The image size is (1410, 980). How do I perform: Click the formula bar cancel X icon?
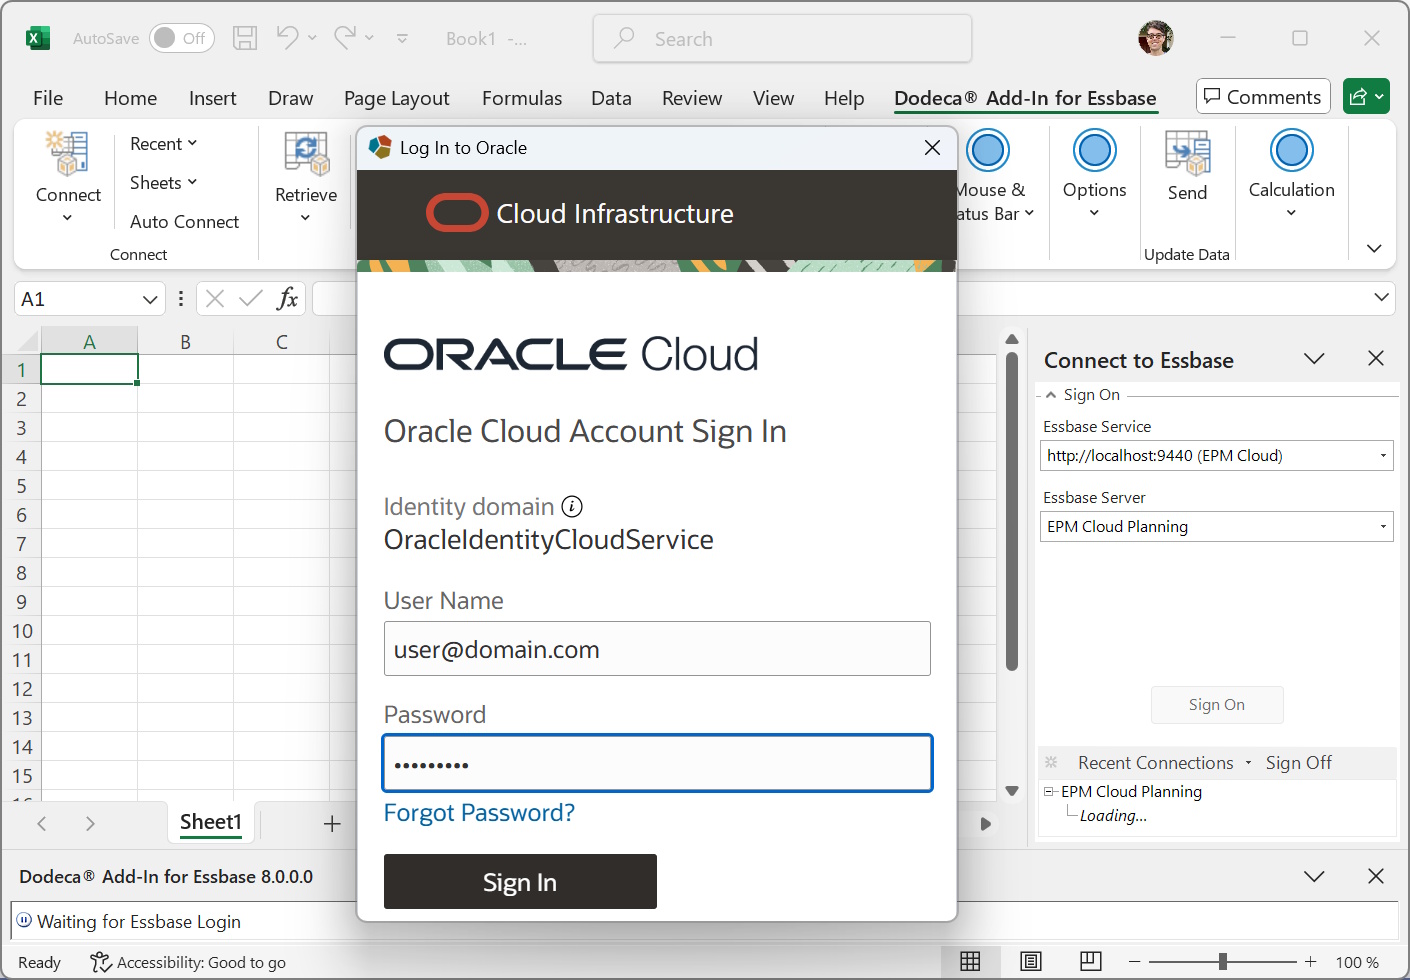coord(214,298)
